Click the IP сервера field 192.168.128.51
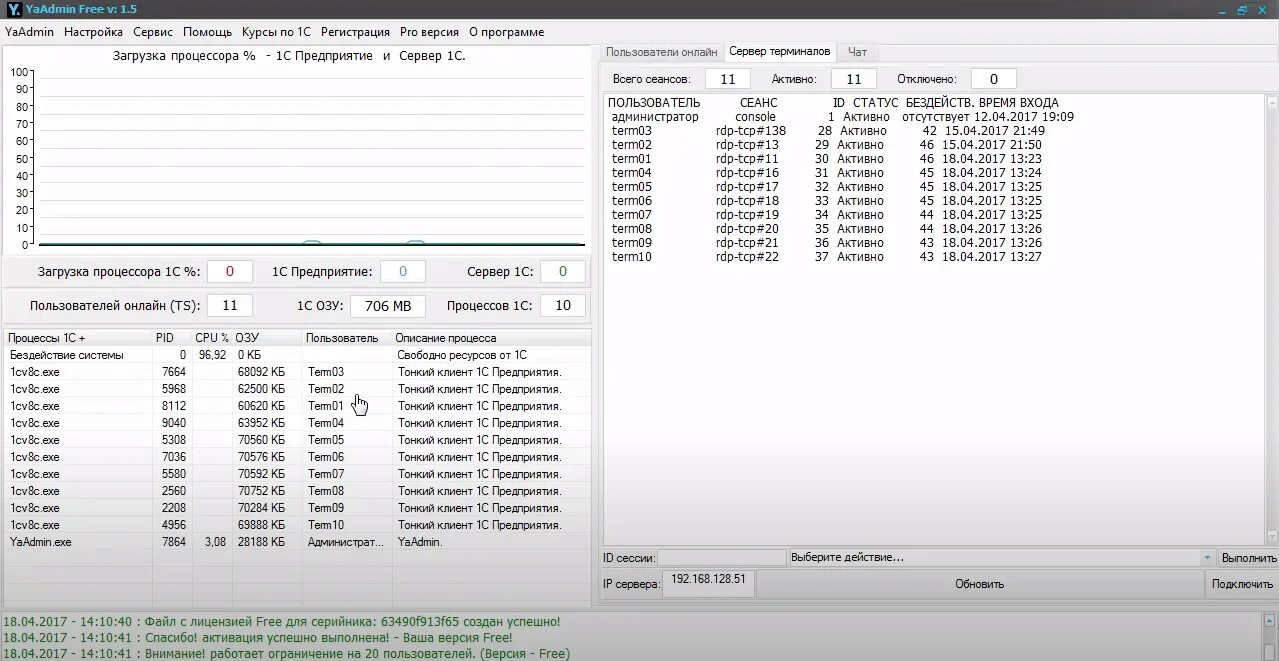Screen dimensions: 1279x661 [x=708, y=584]
